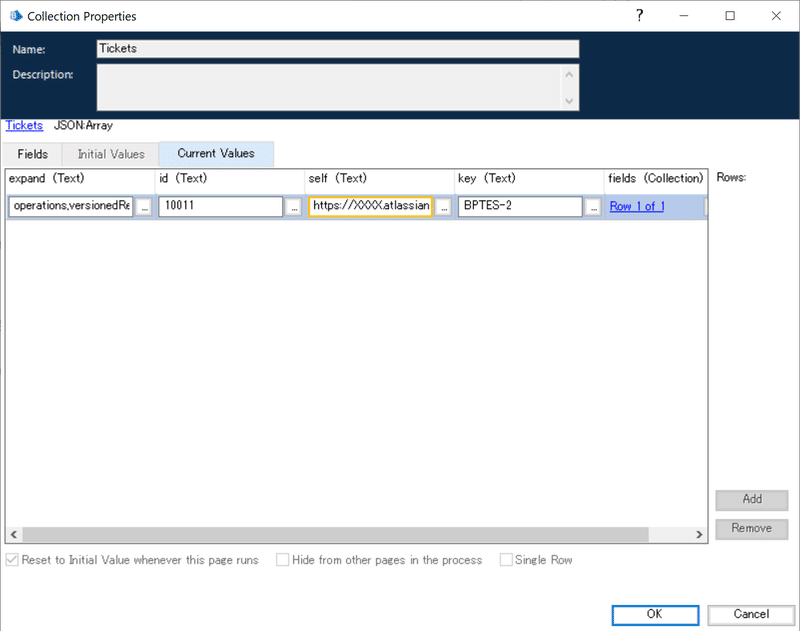Click the expand (Text) column header
Image resolution: width=800 pixels, height=631 pixels.
coord(80,179)
